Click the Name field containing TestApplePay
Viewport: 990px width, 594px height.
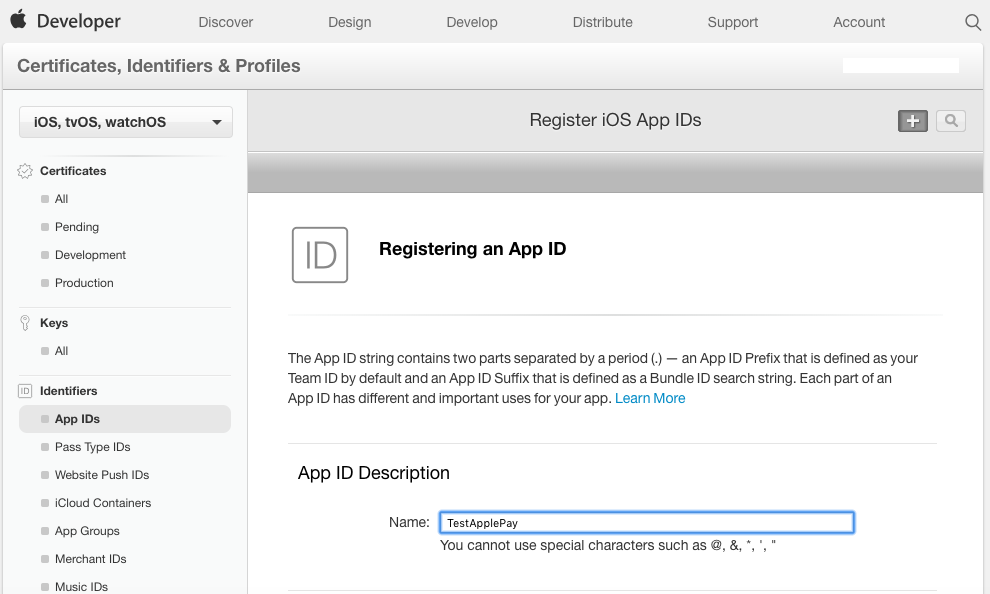coord(647,523)
